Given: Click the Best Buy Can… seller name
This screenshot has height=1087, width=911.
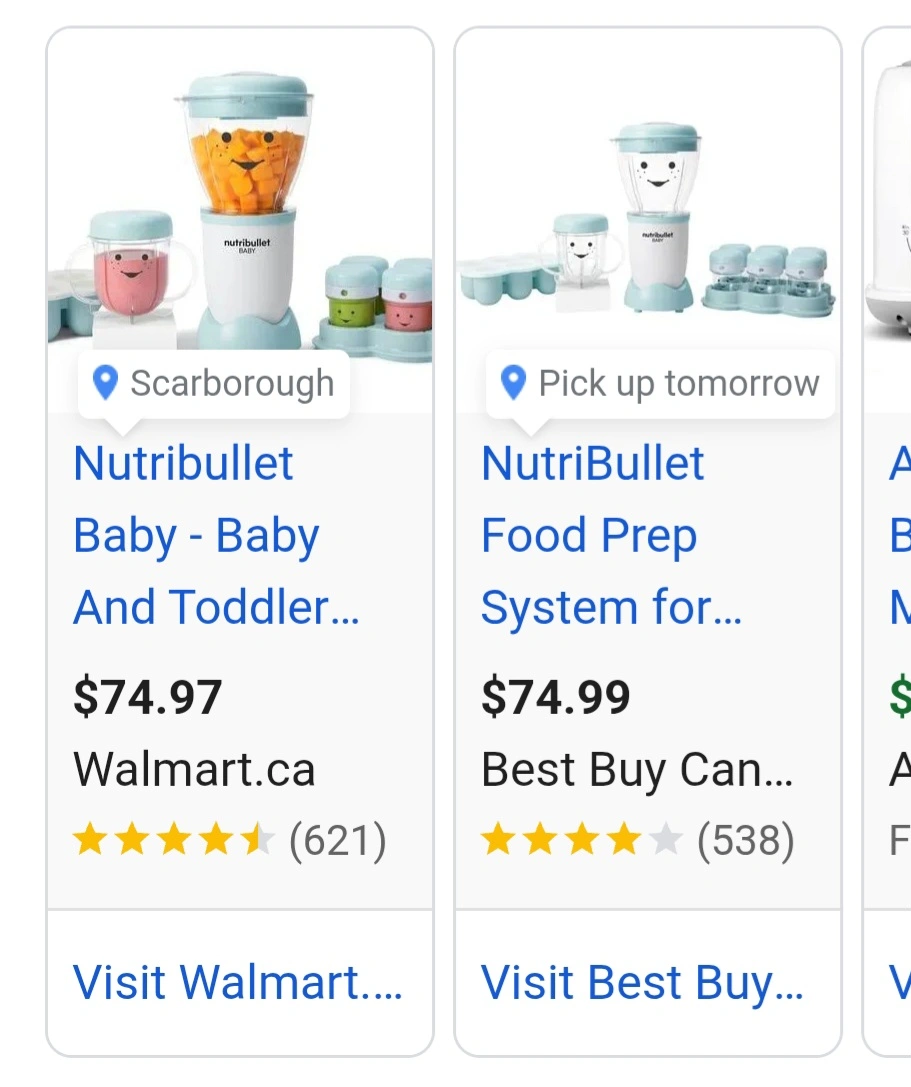Looking at the screenshot, I should pos(637,770).
